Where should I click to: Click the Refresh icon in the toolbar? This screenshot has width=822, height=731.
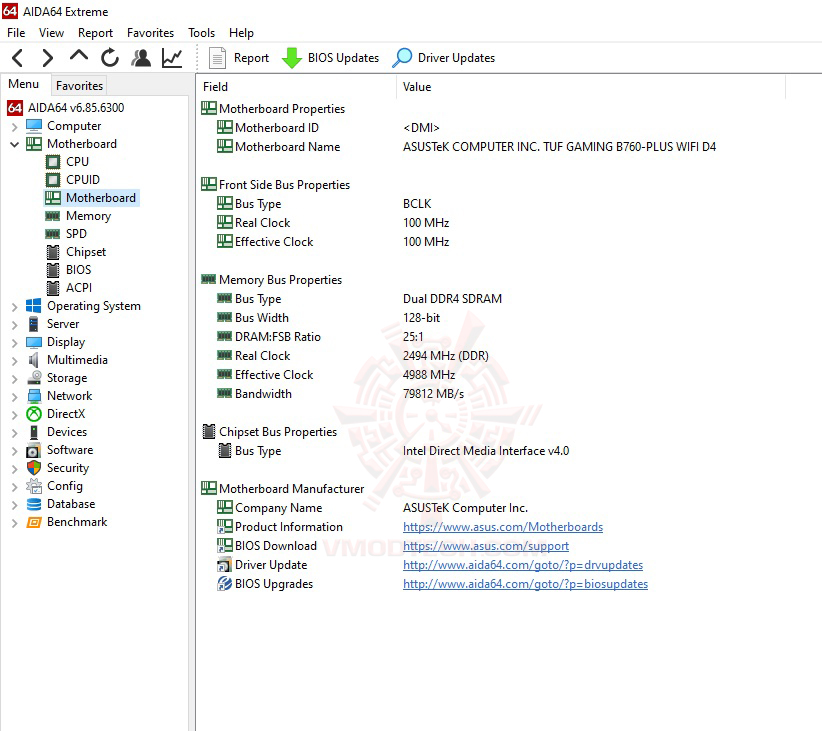pos(110,58)
